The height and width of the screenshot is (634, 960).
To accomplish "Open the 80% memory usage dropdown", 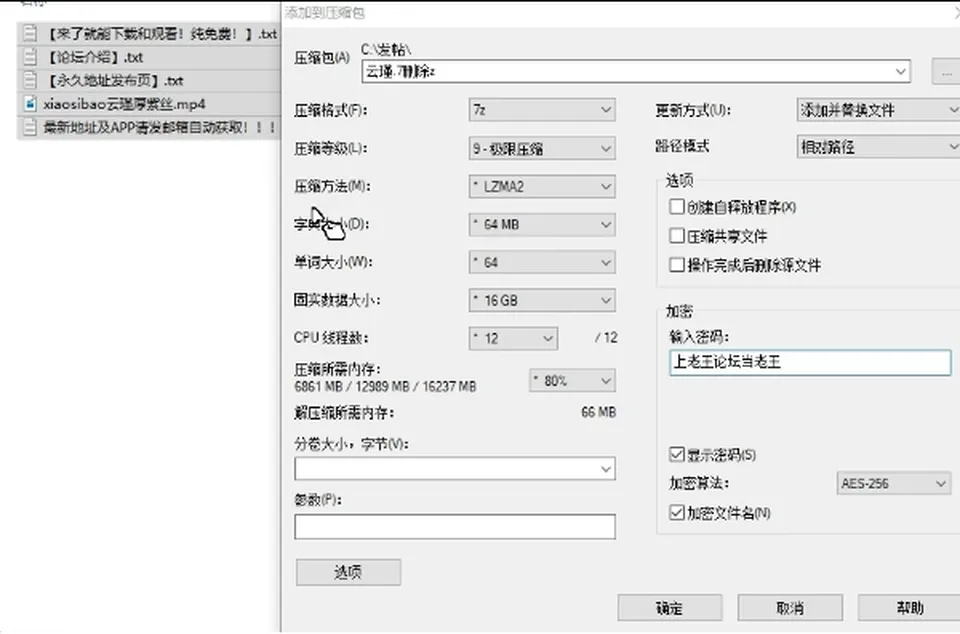I will [x=572, y=381].
